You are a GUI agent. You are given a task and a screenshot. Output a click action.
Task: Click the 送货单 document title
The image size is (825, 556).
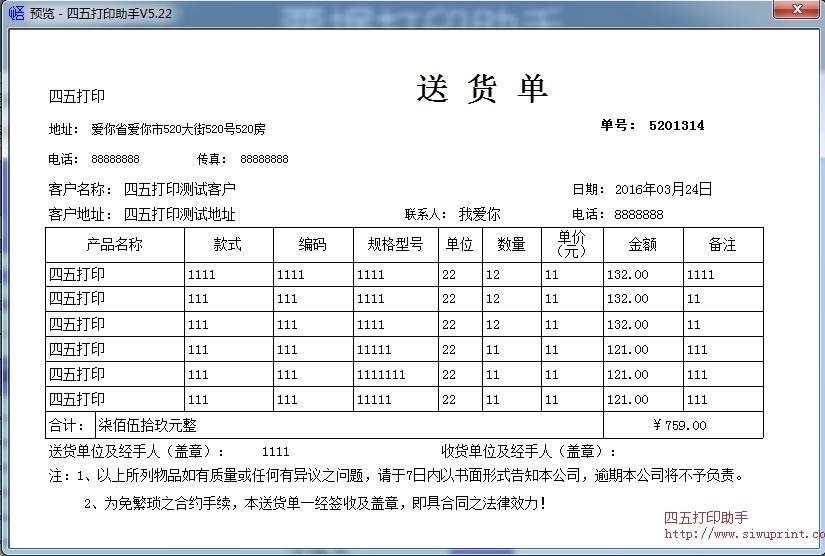click(482, 90)
